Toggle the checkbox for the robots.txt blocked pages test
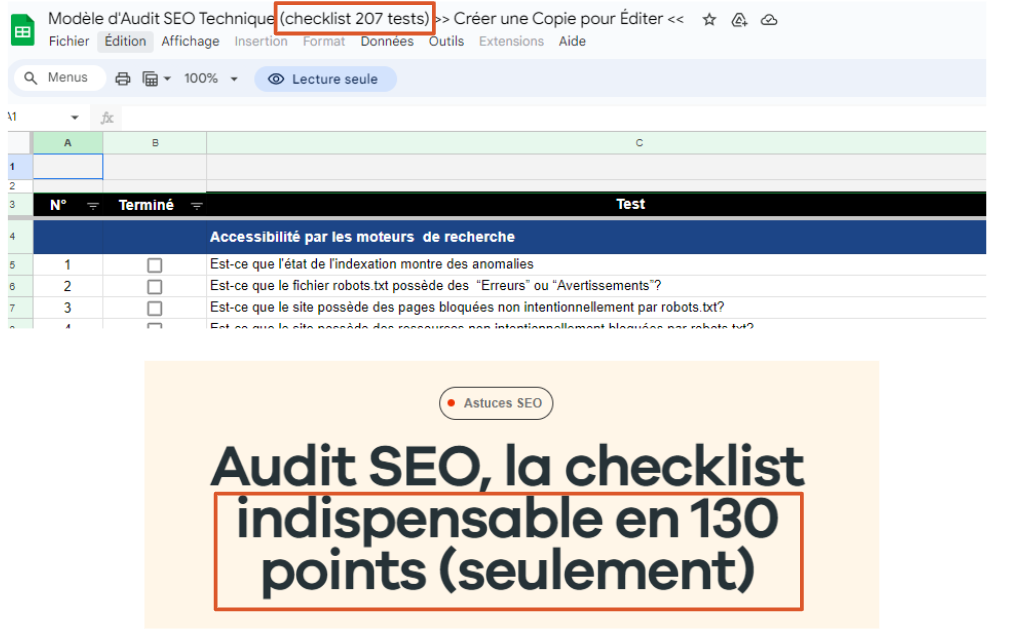The height and width of the screenshot is (638, 1013). coord(155,308)
